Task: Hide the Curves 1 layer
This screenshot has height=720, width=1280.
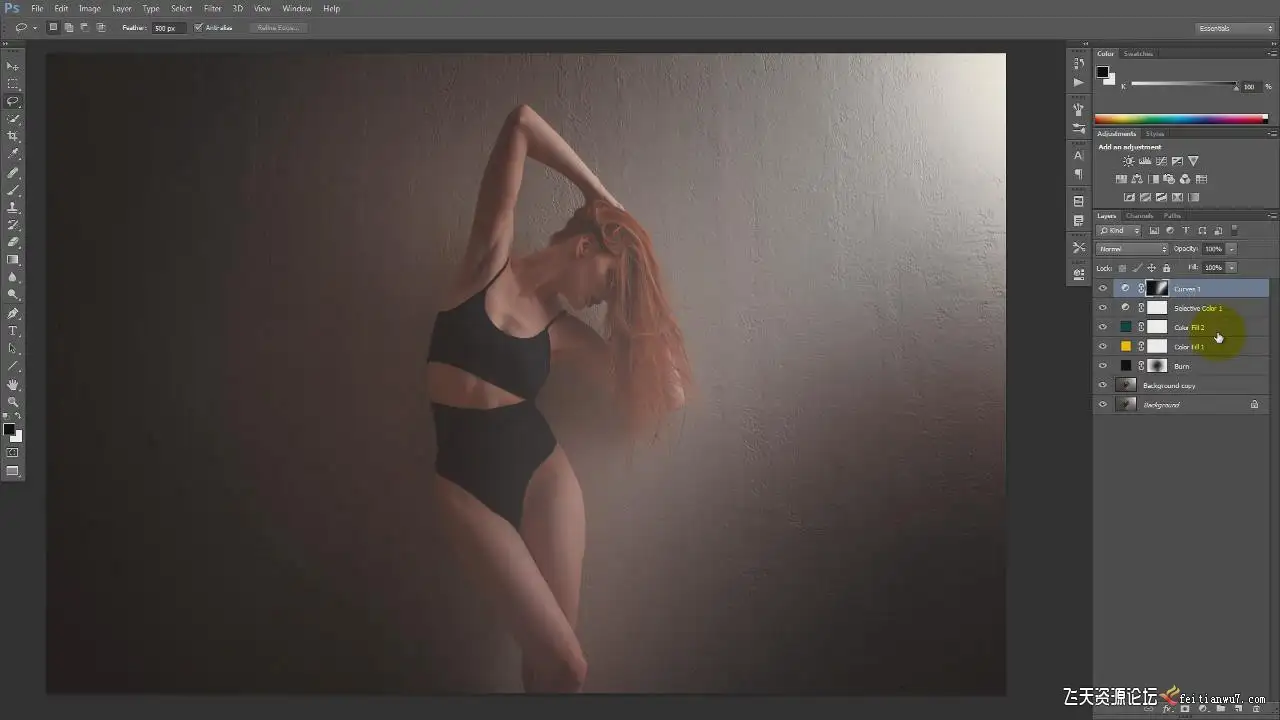Action: [x=1103, y=289]
